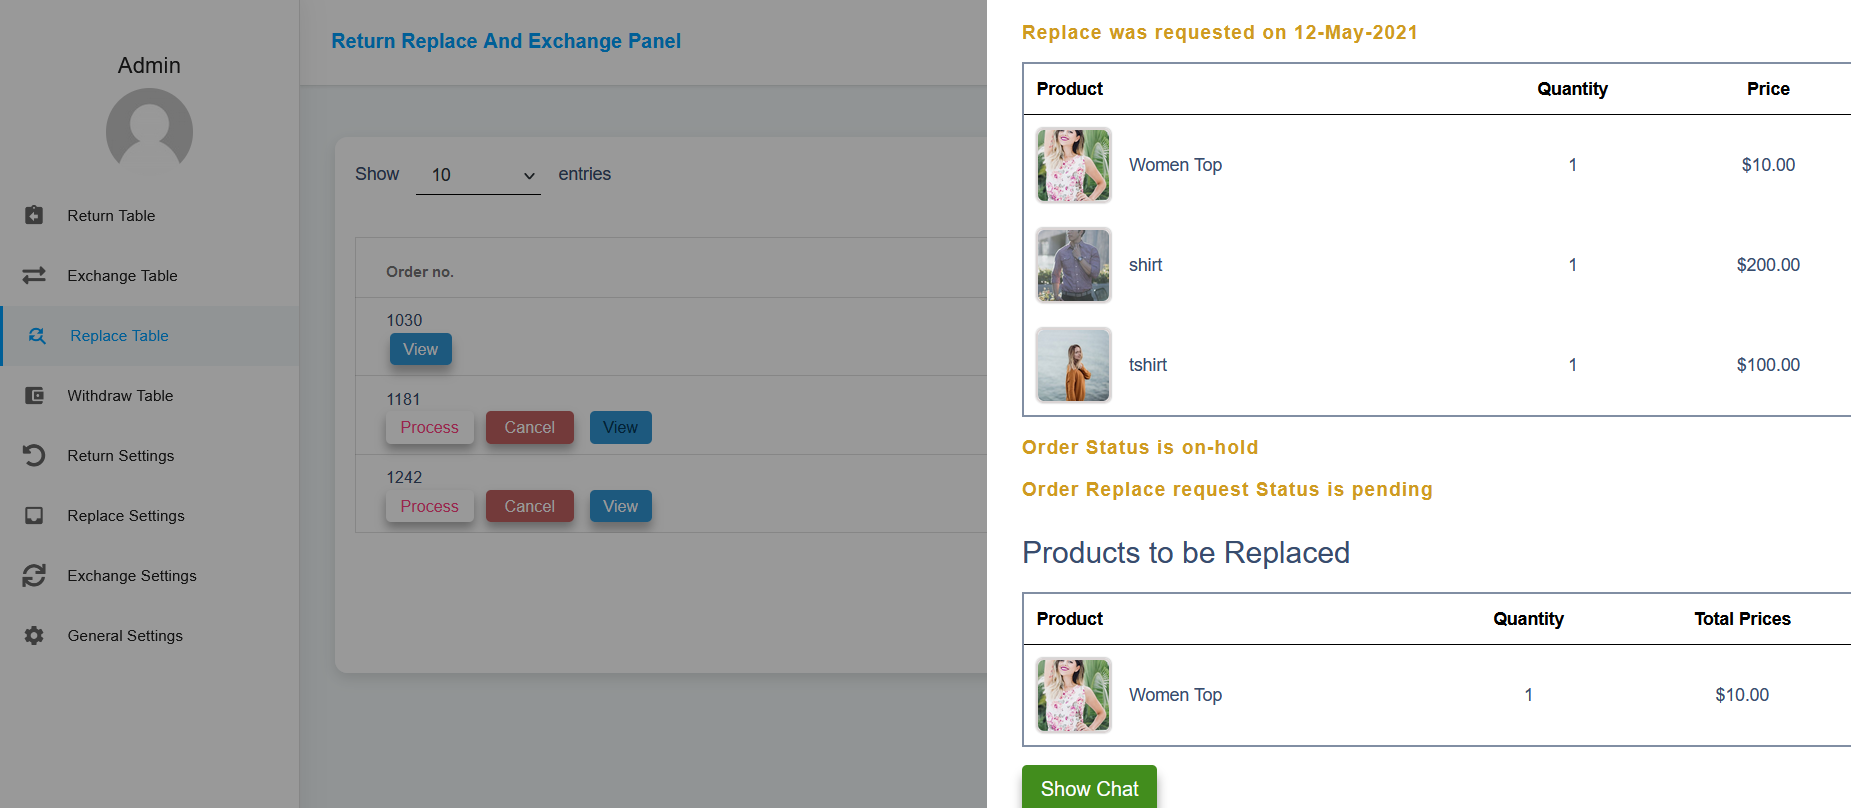Cancel the replace request for order 1242
Screen dimensions: 1851x808
click(x=529, y=506)
